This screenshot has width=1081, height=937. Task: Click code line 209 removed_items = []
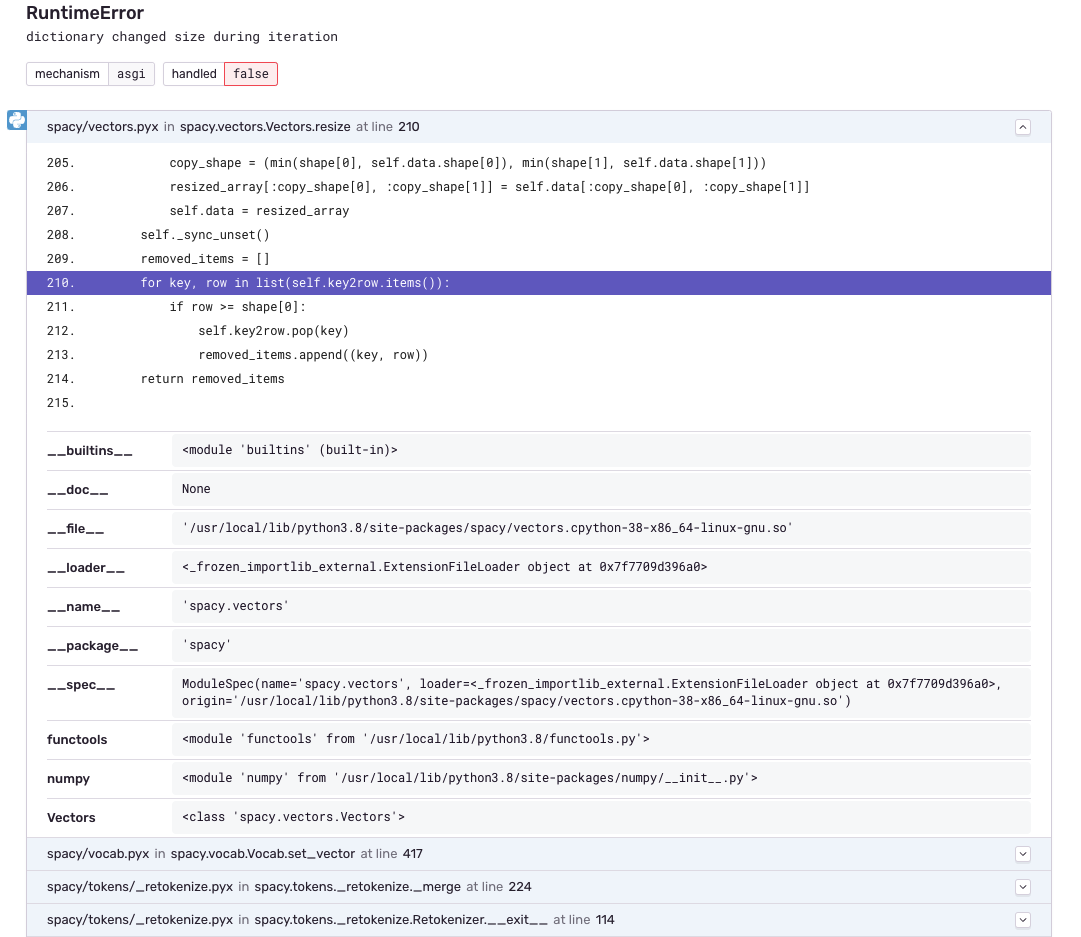coord(205,259)
